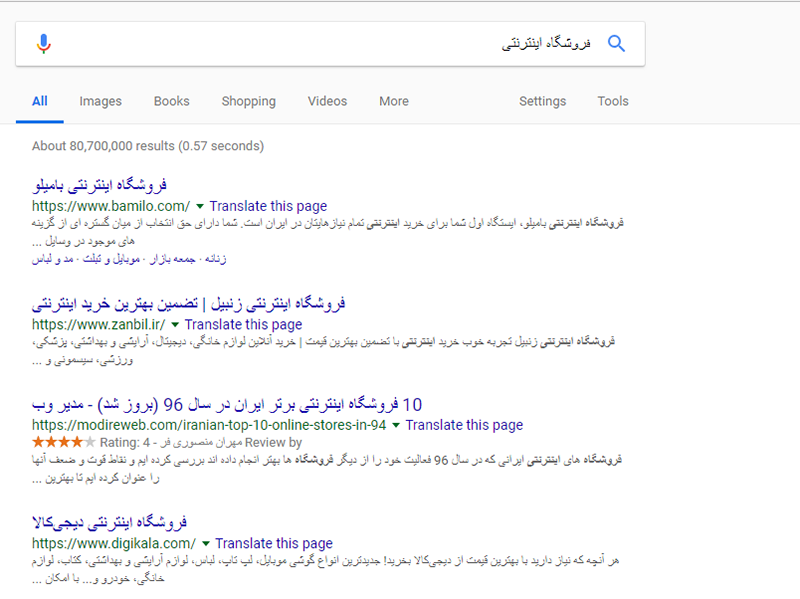Click Translate this page for digikala.com
Screen dimensions: 800x599
[x=273, y=543]
